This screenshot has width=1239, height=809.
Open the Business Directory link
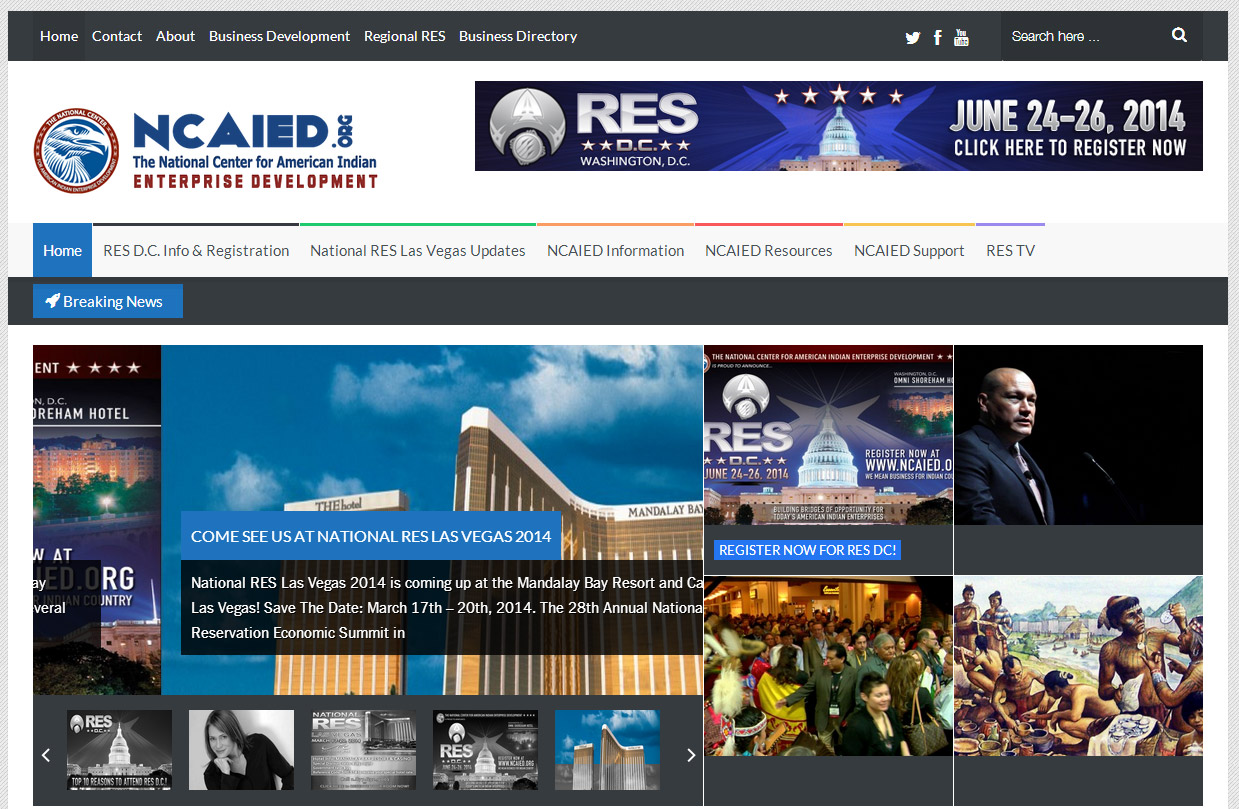pyautogui.click(x=518, y=36)
